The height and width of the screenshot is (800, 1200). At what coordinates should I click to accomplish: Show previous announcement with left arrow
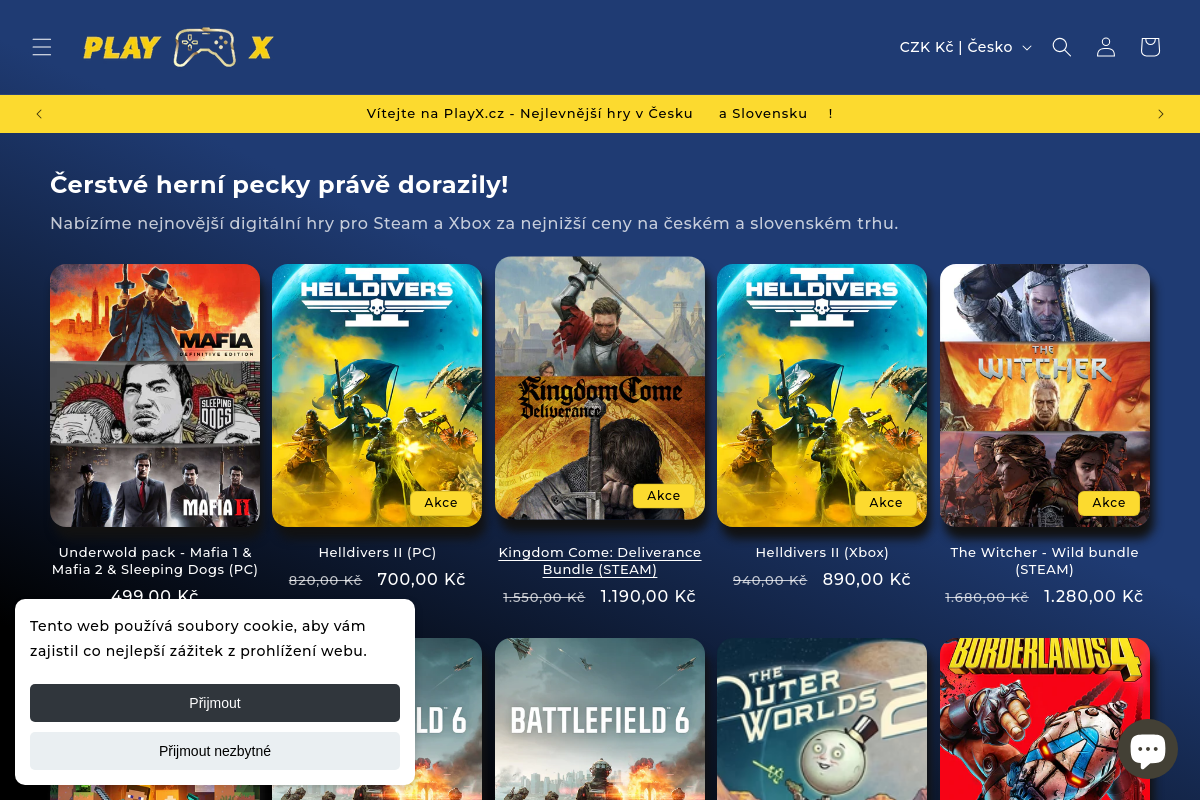pos(39,114)
